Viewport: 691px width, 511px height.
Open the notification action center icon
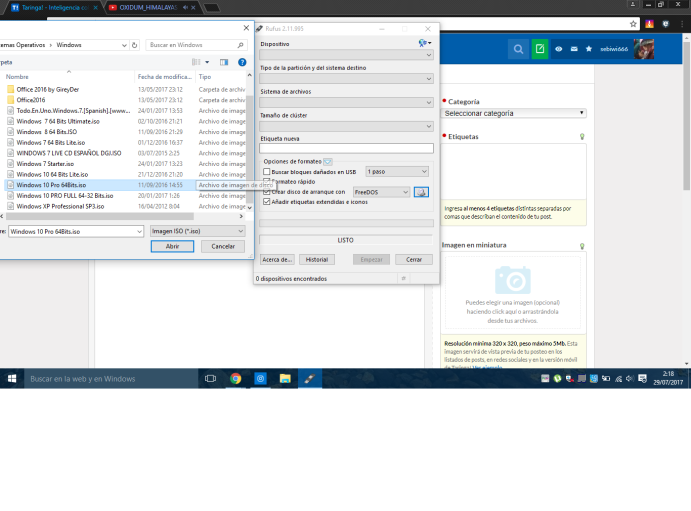pos(643,378)
